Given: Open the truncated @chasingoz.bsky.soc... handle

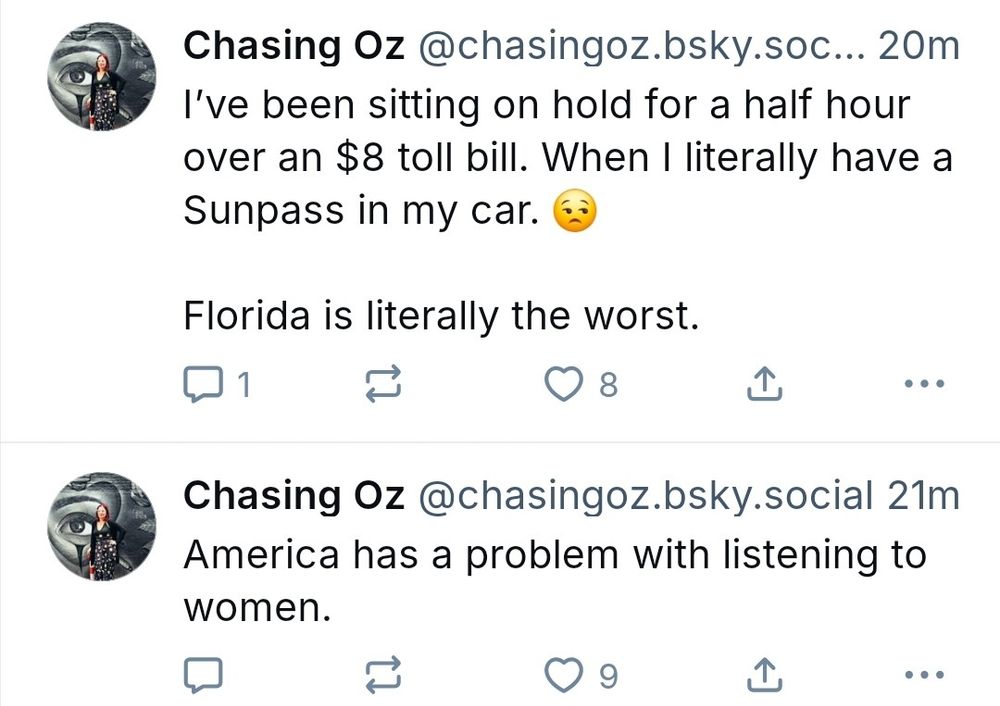Looking at the screenshot, I should (639, 45).
